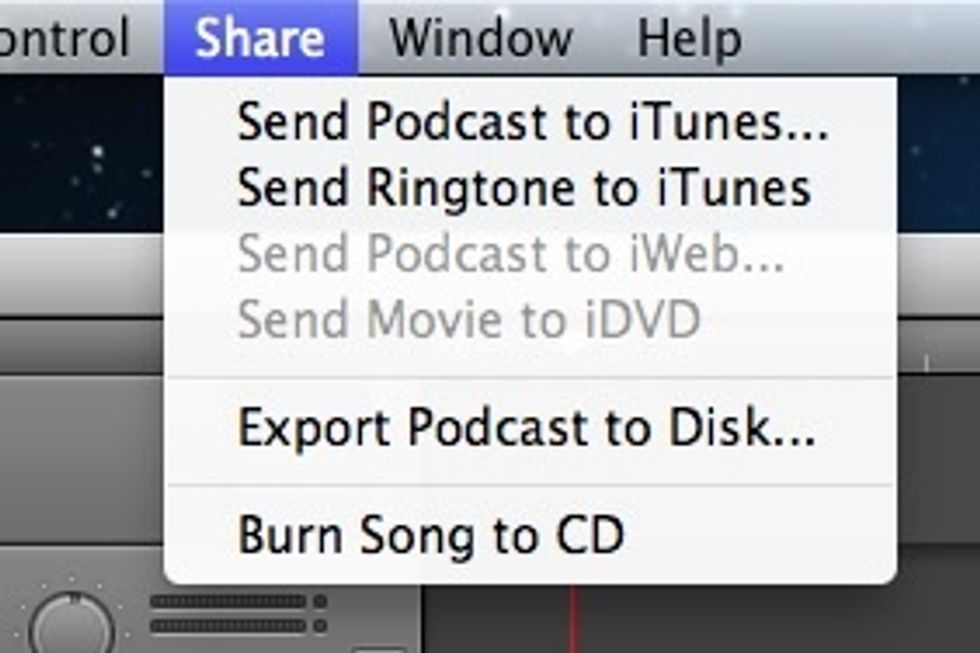Viewport: 980px width, 653px height.
Task: Click the upper level meter bar
Action: point(228,601)
